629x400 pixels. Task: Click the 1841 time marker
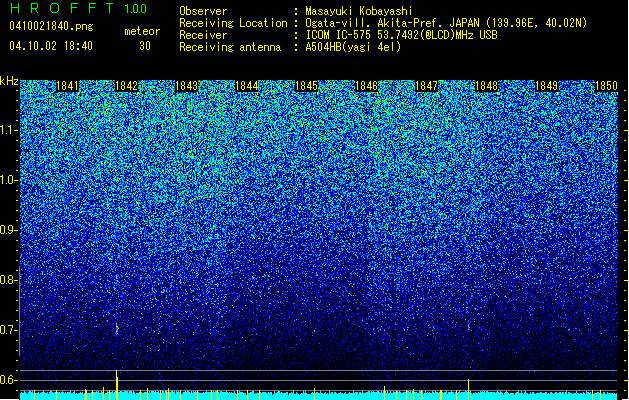pos(67,86)
